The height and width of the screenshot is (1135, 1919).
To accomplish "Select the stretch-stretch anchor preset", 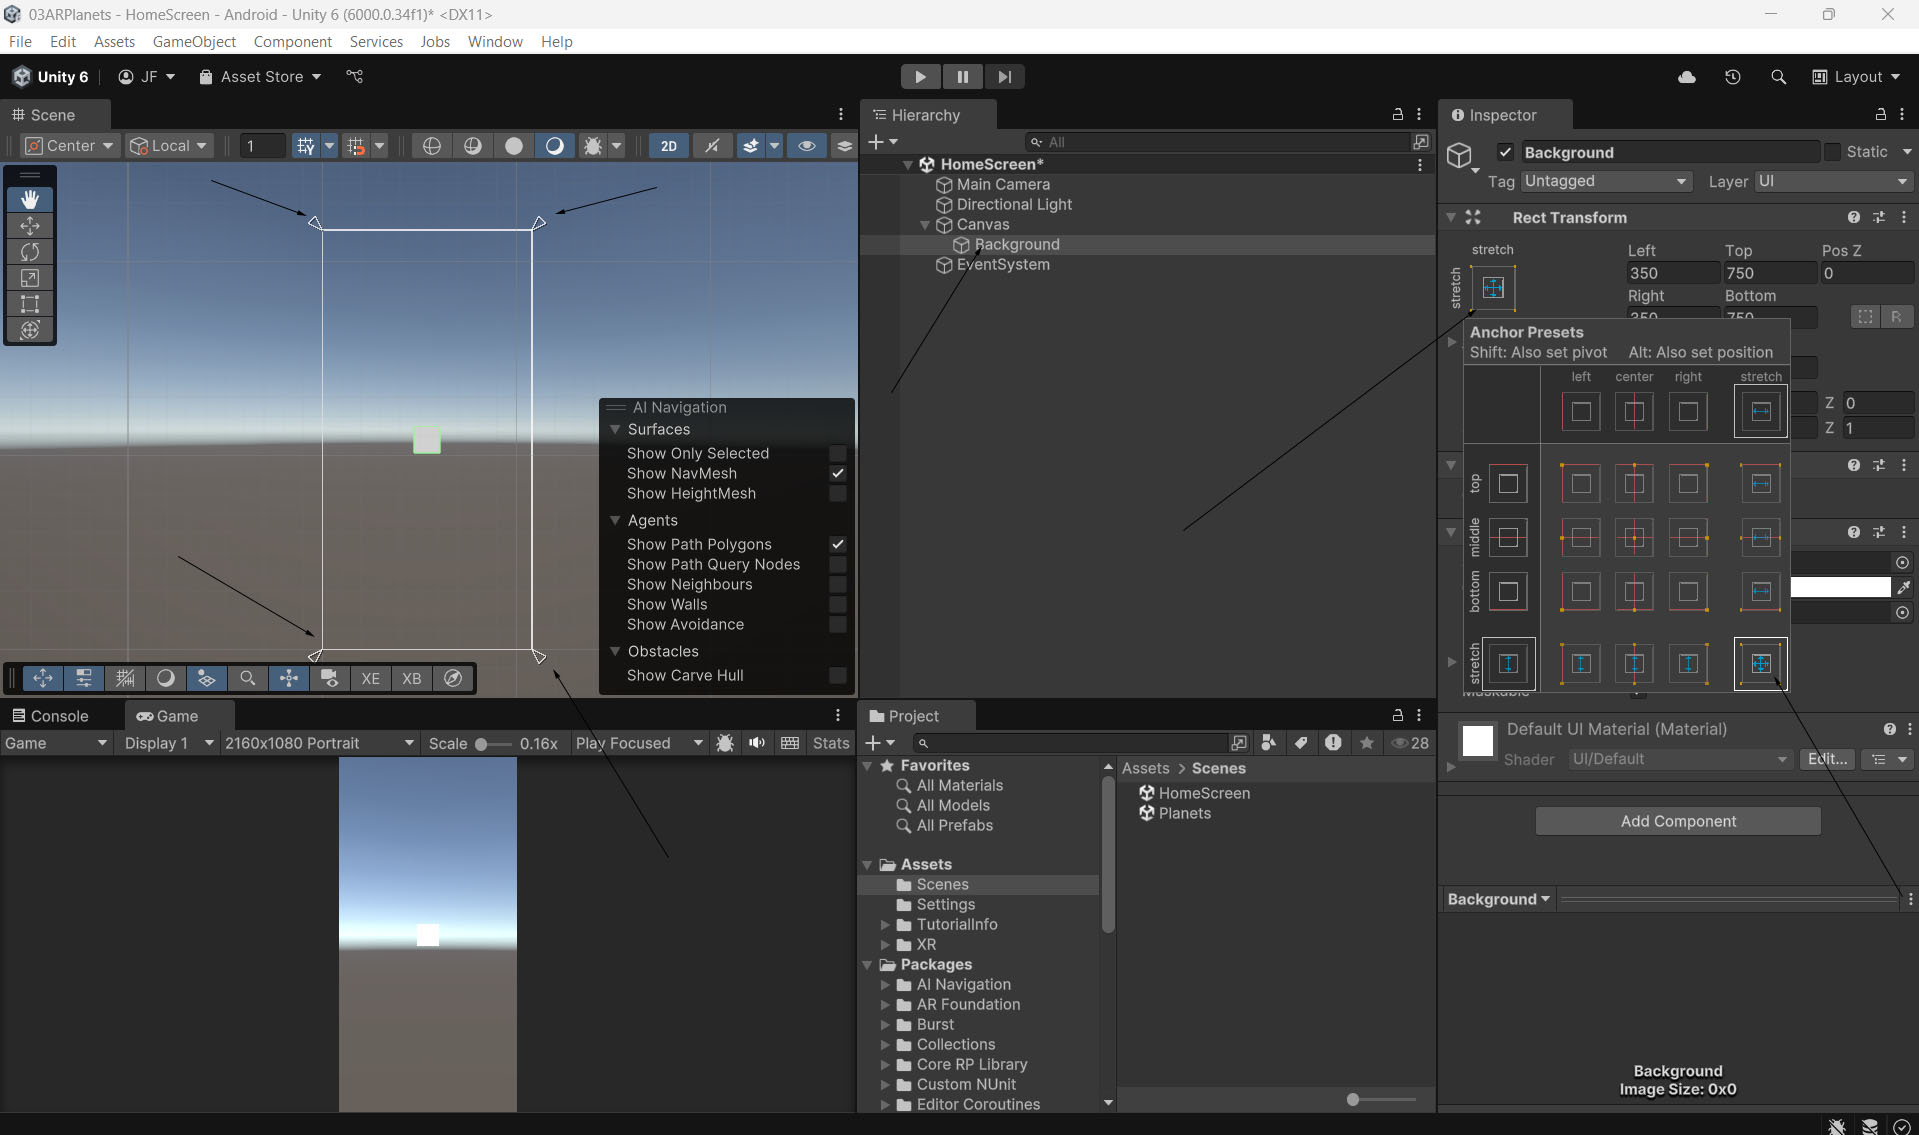I will click(x=1760, y=663).
